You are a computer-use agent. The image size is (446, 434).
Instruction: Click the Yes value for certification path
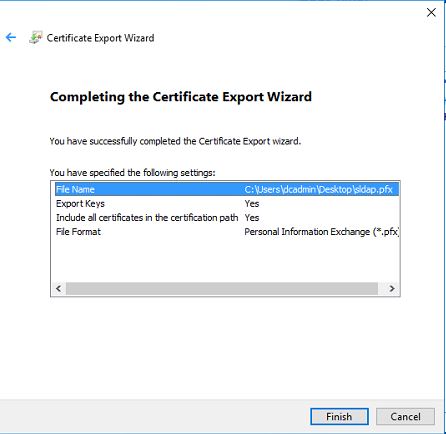[252, 218]
